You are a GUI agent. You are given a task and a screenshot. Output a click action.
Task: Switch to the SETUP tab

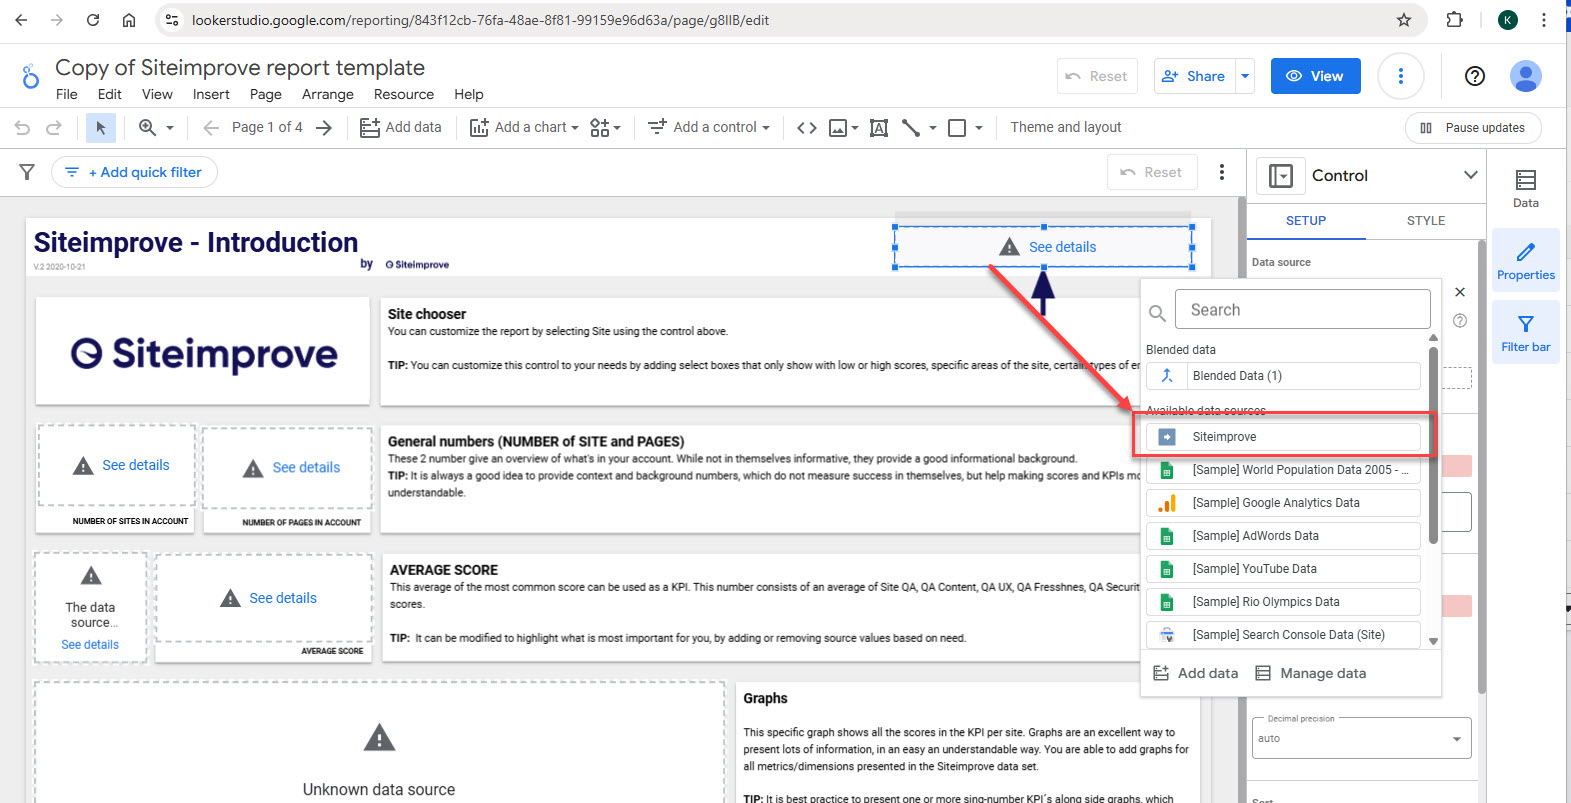[1306, 221]
